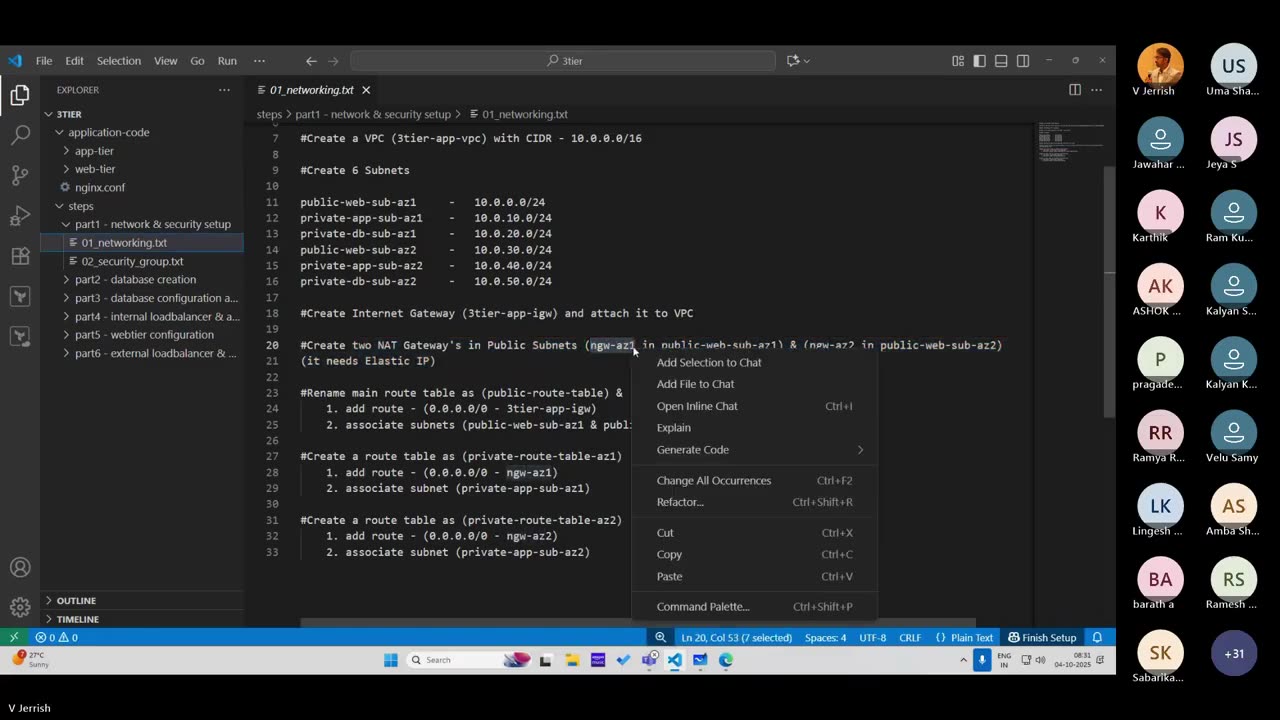The height and width of the screenshot is (720, 1280).
Task: Open File Explorer from taskbar
Action: click(x=572, y=660)
